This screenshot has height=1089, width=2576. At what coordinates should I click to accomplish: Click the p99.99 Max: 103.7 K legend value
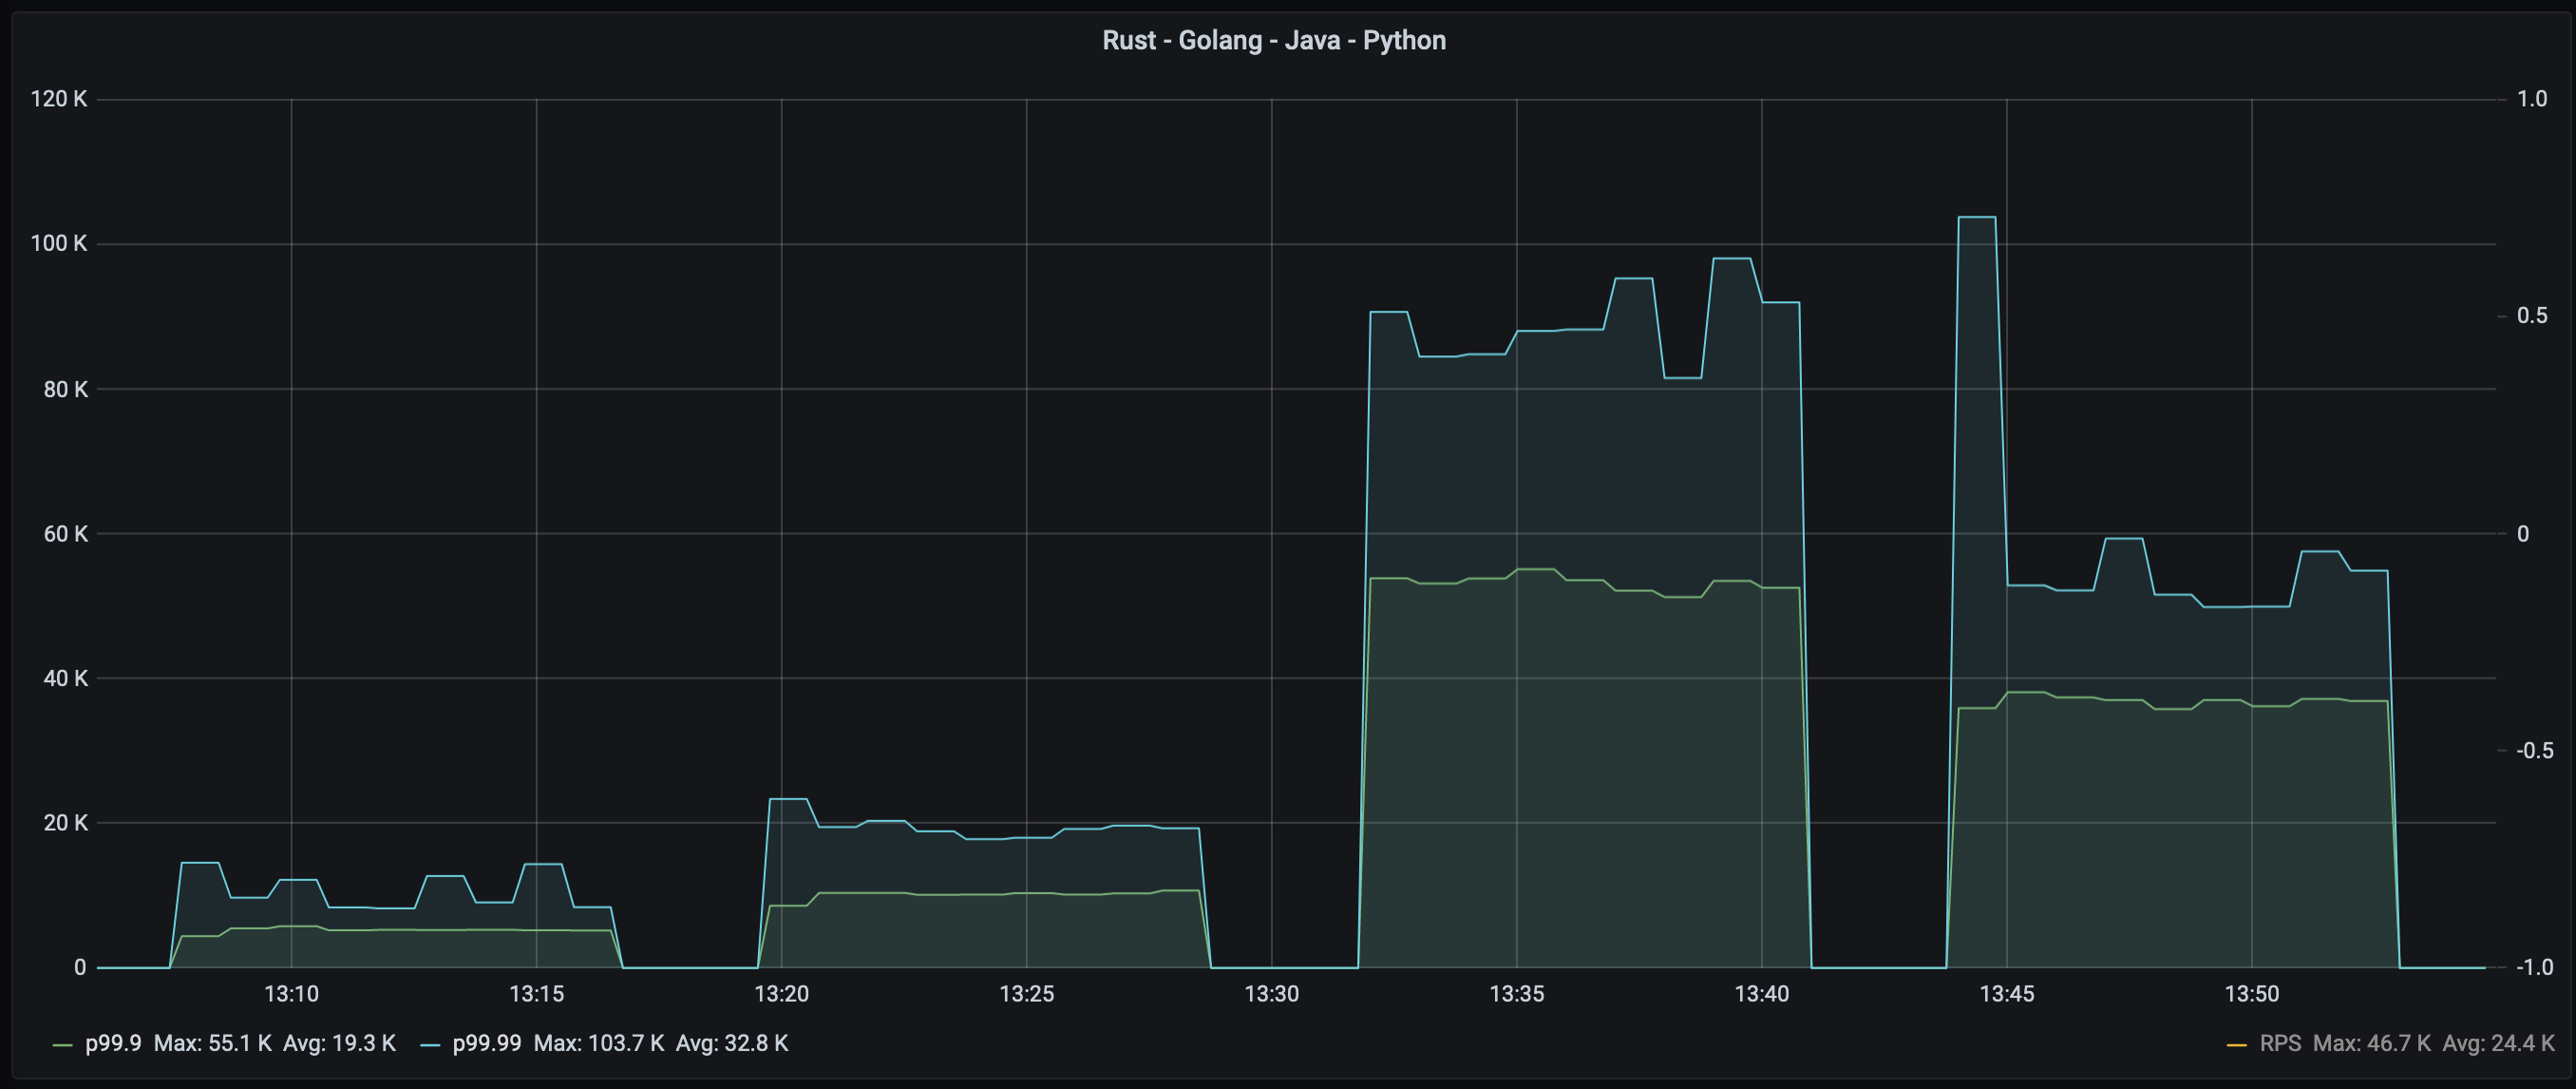pyautogui.click(x=599, y=1043)
